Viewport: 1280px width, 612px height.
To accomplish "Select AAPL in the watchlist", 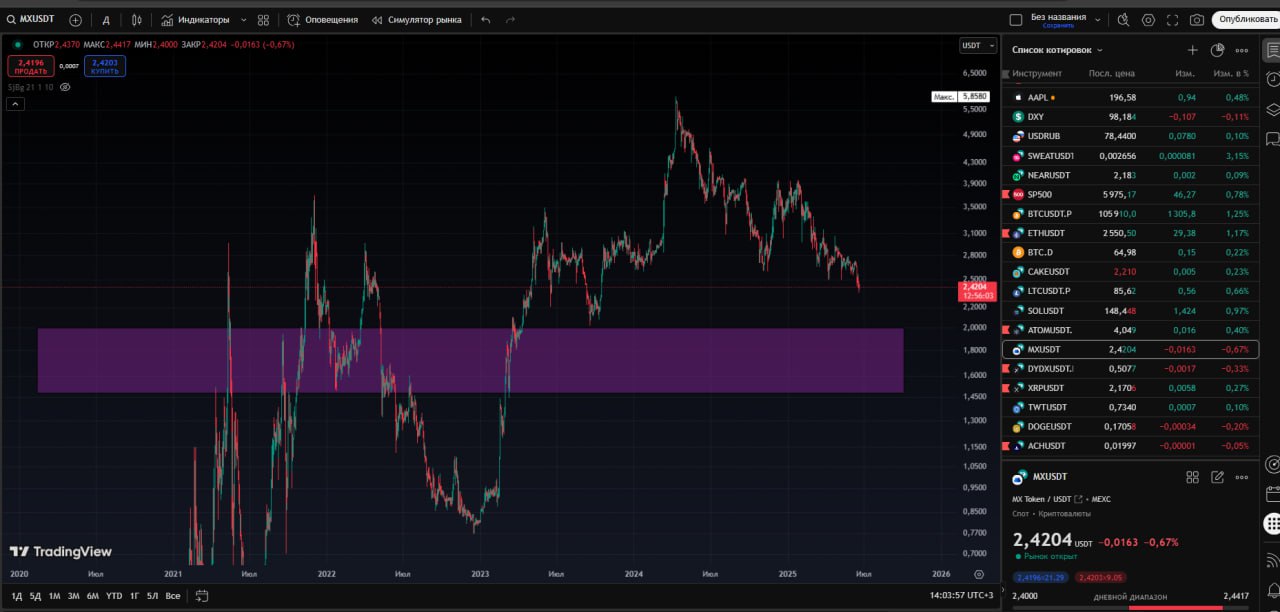I will (x=1130, y=97).
